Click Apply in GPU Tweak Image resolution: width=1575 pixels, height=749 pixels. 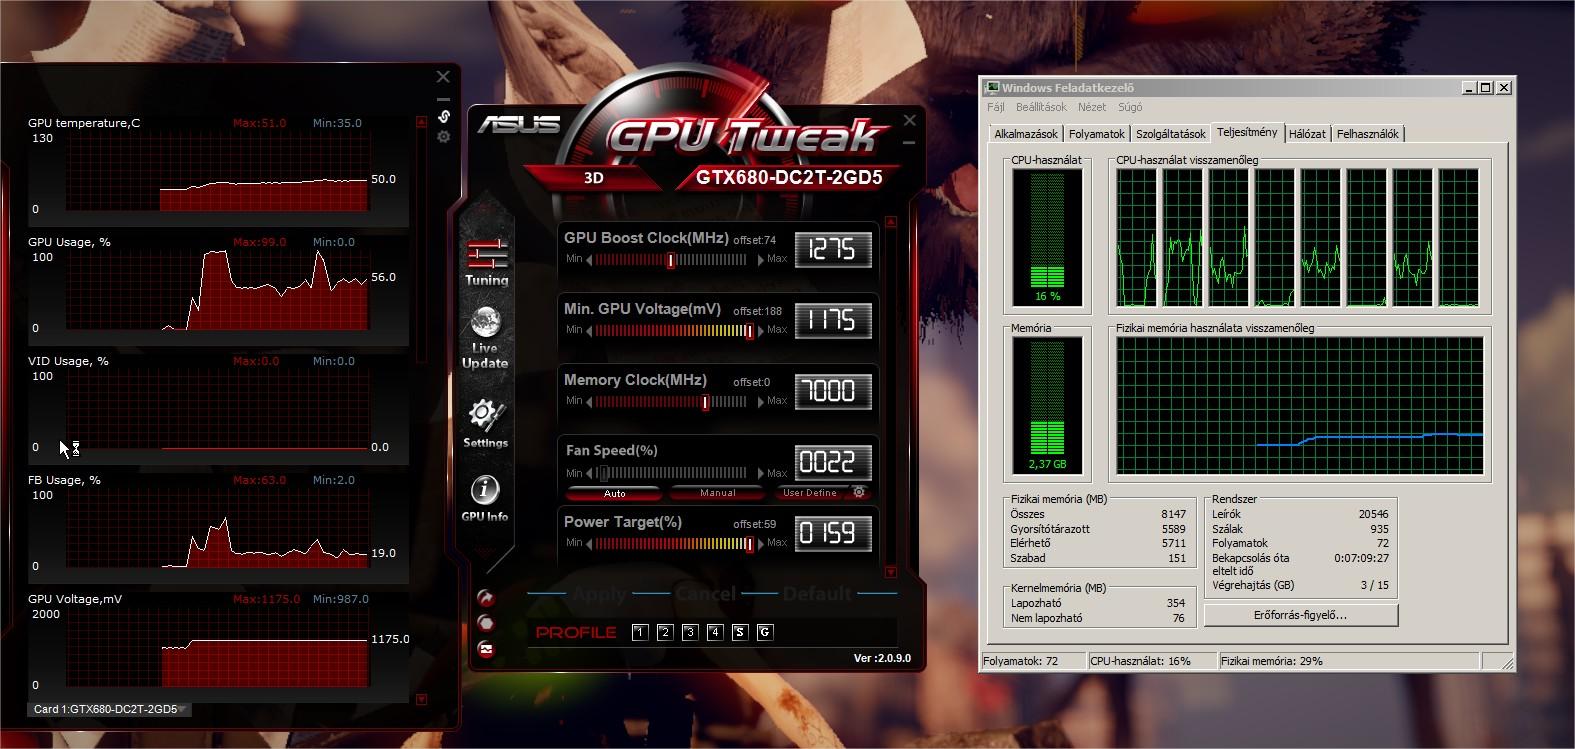pyautogui.click(x=600, y=594)
